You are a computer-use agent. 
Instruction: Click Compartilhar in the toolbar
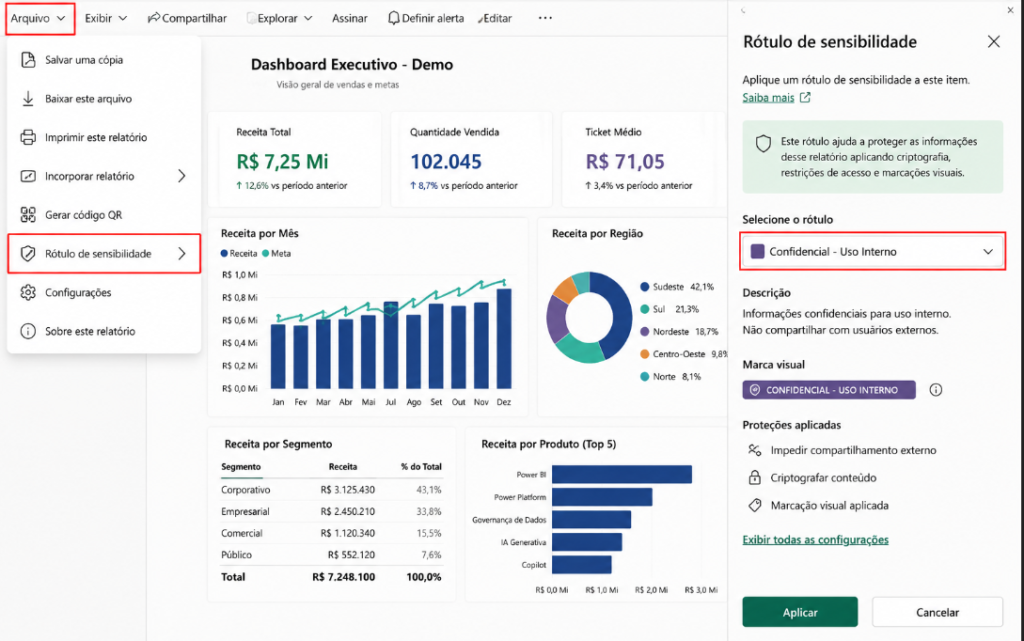tap(187, 18)
